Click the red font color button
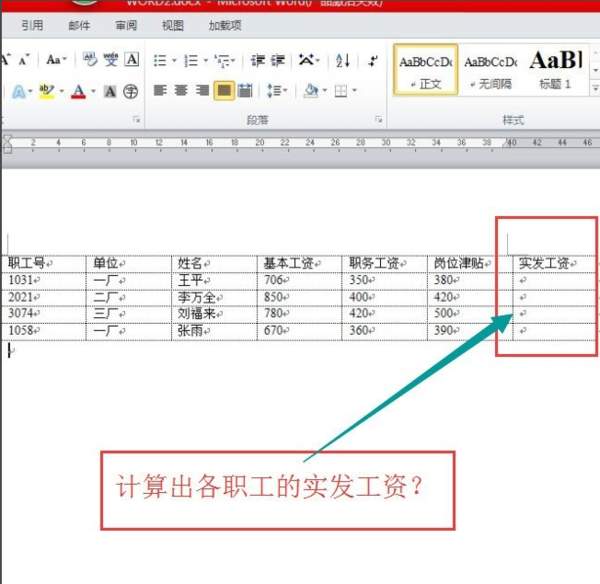 pos(78,91)
